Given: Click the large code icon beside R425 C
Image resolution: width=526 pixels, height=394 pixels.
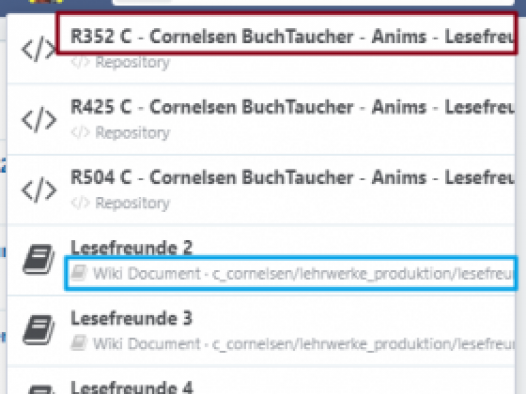Looking at the screenshot, I should click(x=39, y=120).
